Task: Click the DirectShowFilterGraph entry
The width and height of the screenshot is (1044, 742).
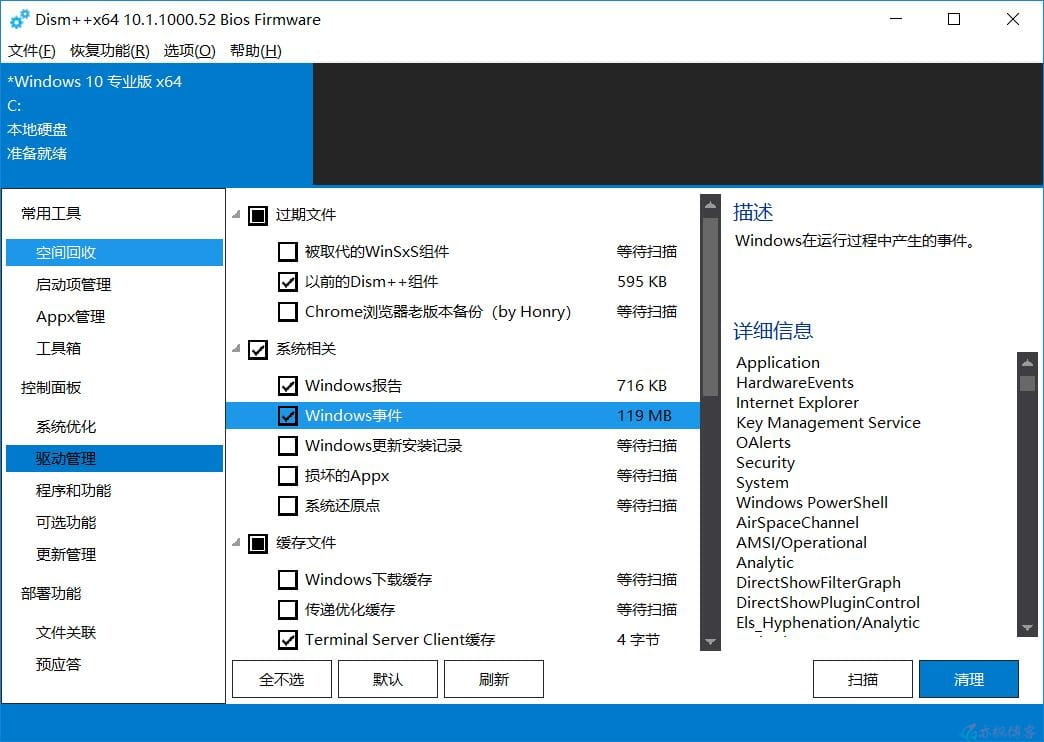Action: 818,583
